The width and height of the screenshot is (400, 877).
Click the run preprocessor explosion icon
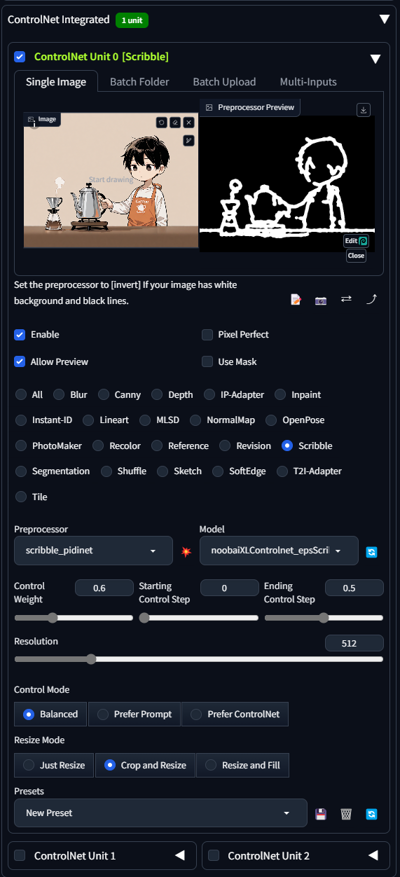(x=186, y=551)
